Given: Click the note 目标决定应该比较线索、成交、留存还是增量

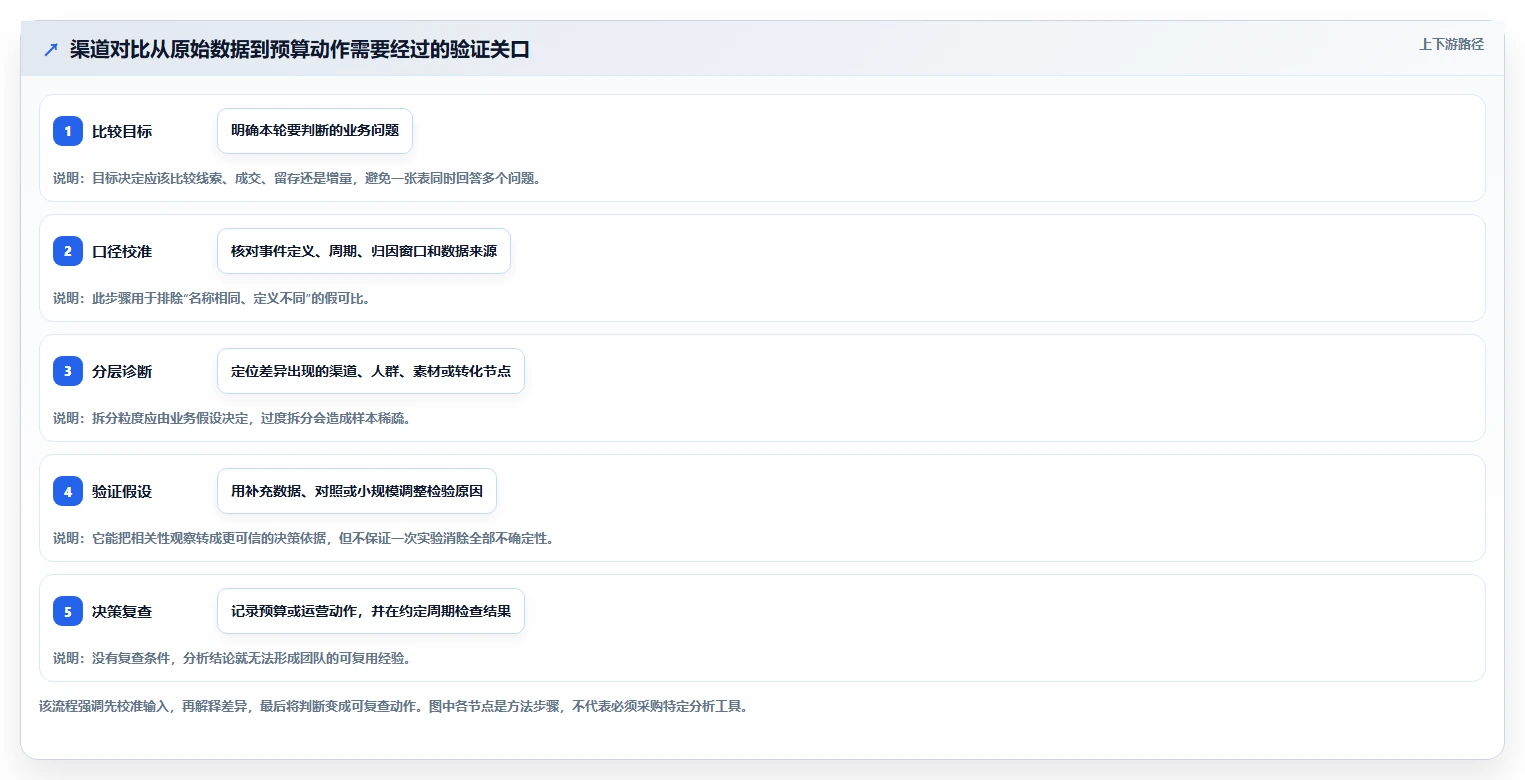Looking at the screenshot, I should (297, 178).
